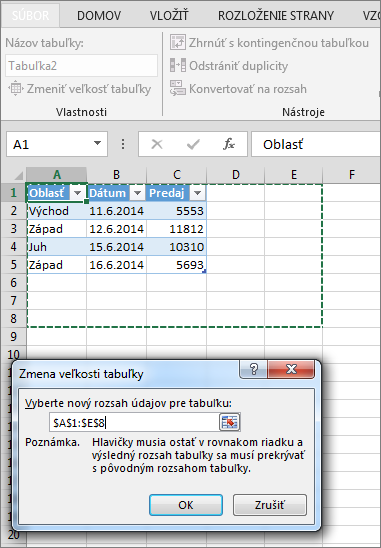
Task: Select column A header
Action: [57, 174]
